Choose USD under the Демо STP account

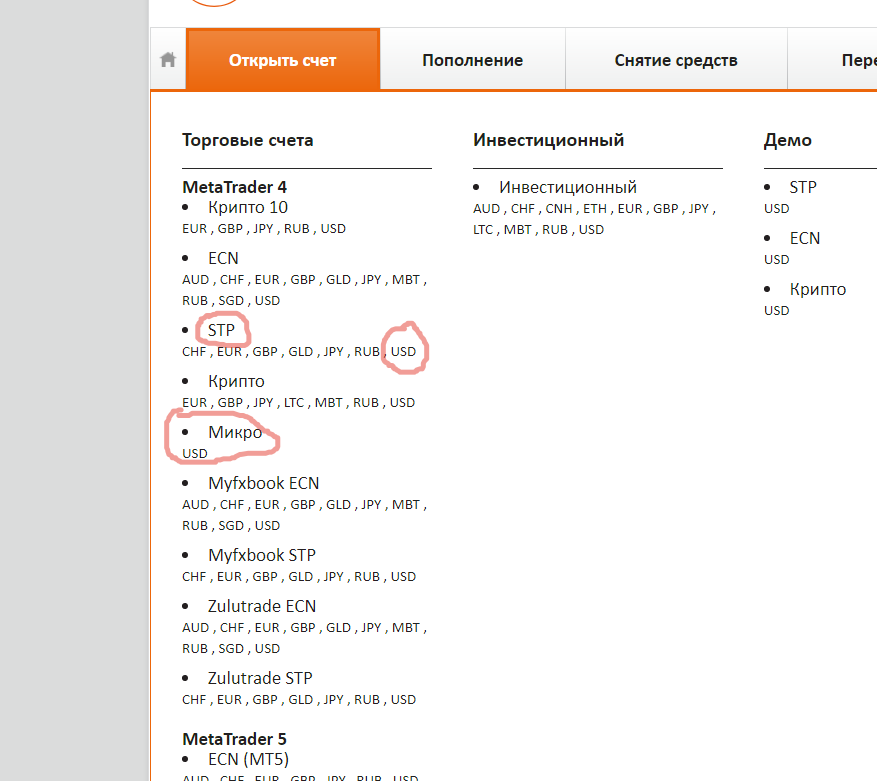776,209
